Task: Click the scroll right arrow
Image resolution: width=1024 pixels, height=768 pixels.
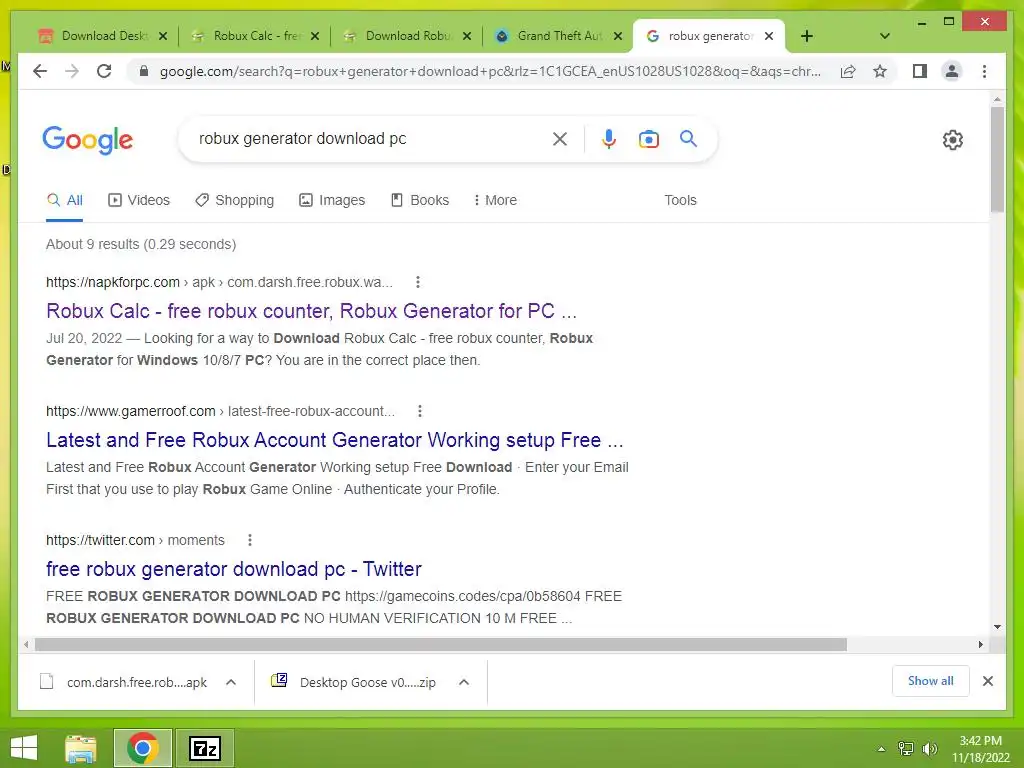Action: [981, 645]
